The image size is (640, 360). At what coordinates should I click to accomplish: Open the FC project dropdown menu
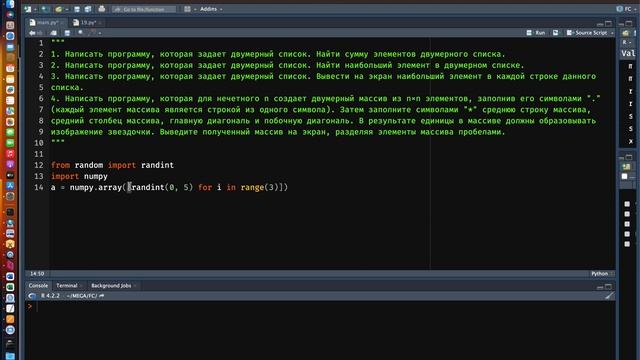point(628,9)
